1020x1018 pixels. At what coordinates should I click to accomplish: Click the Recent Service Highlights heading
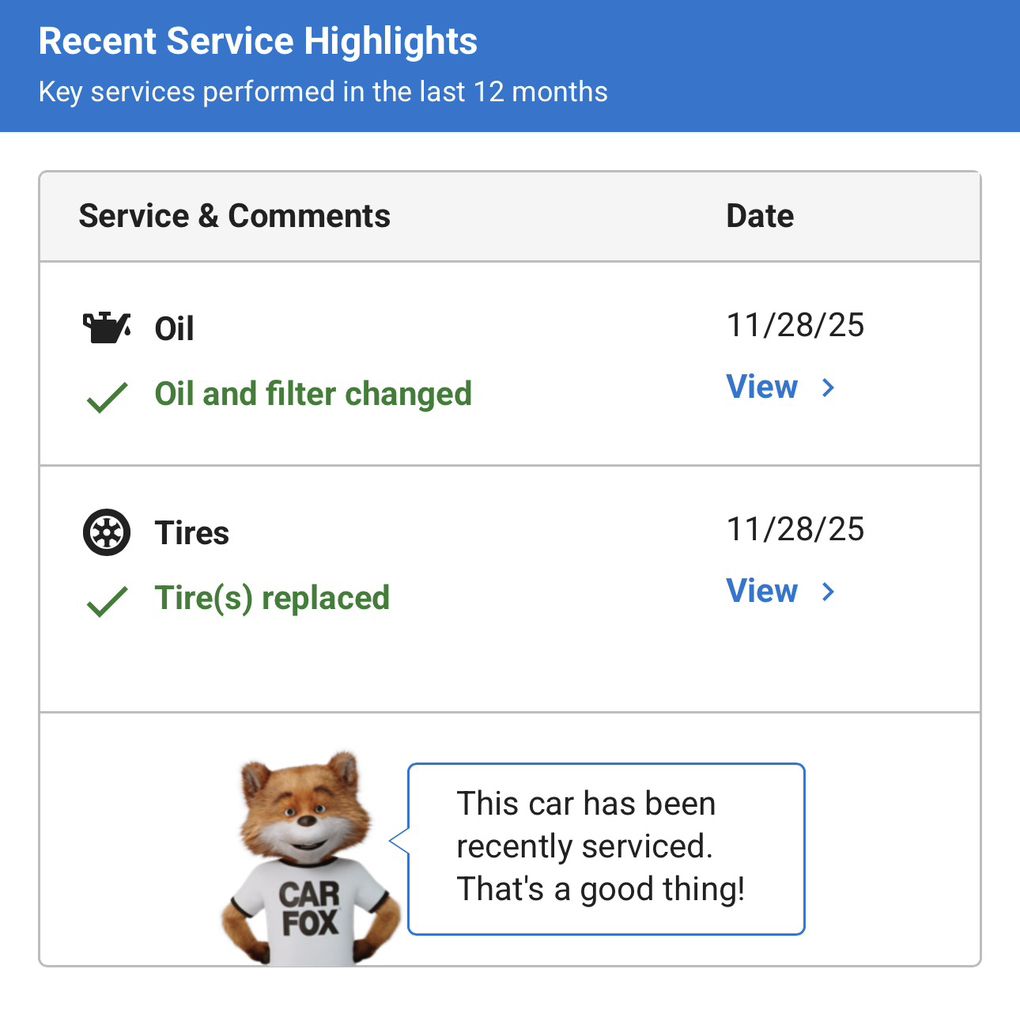coord(258,42)
